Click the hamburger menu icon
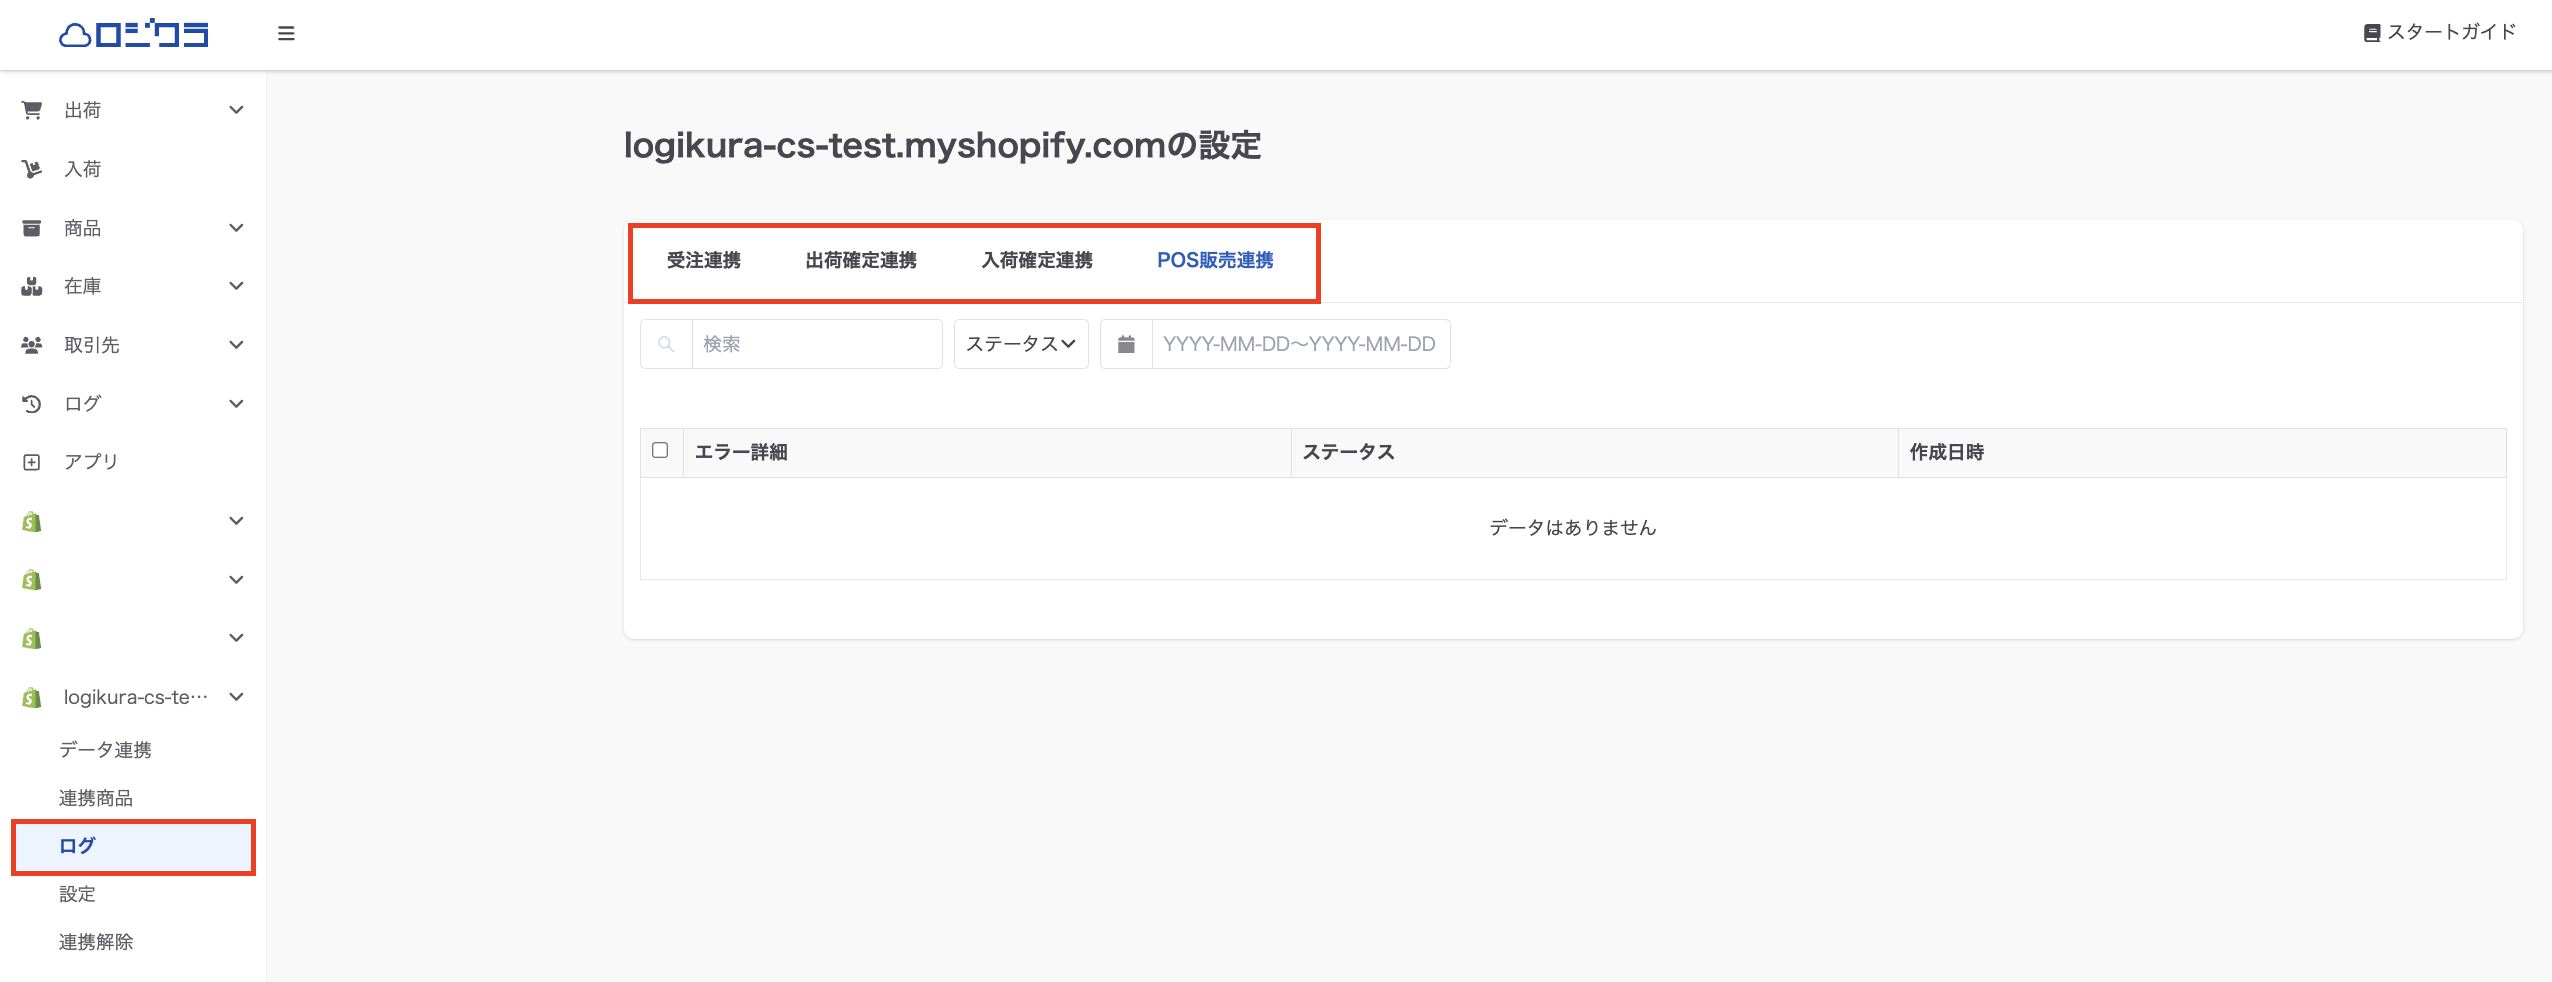 [x=286, y=34]
